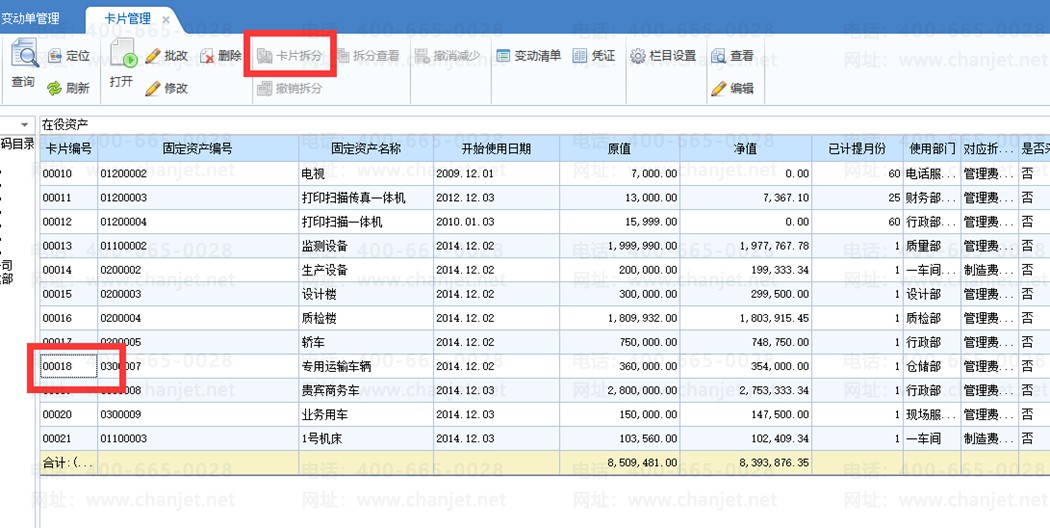Click asset number 01100003
Screen dimensions: 1050x528
124,439
